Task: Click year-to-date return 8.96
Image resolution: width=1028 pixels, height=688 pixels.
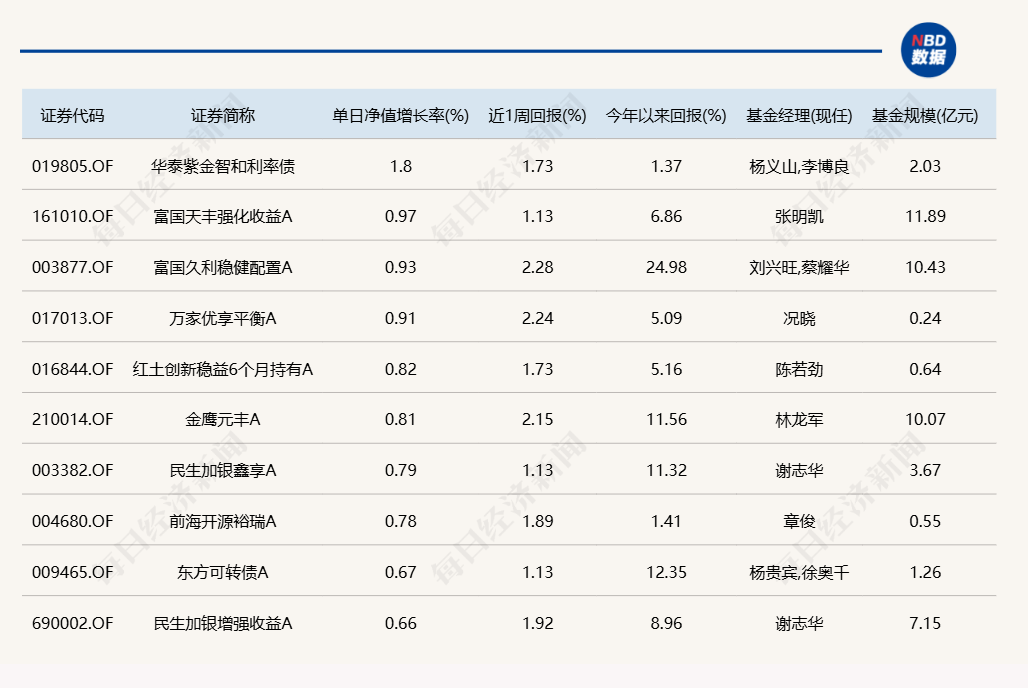Action: 666,623
